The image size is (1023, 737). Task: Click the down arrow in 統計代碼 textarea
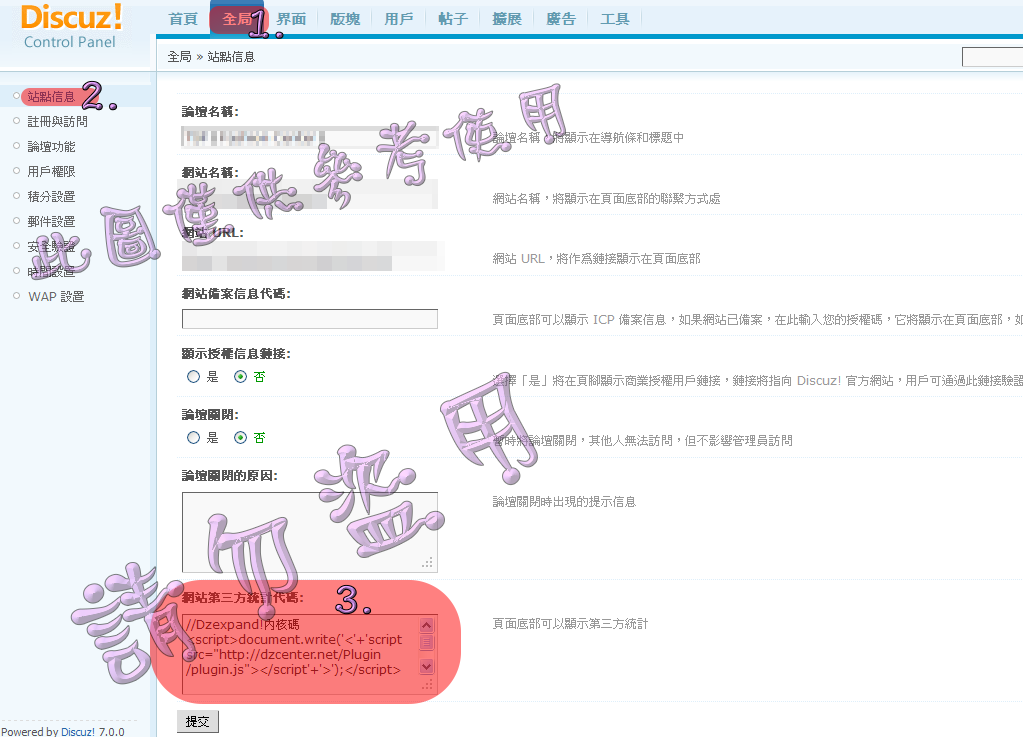pyautogui.click(x=427, y=667)
